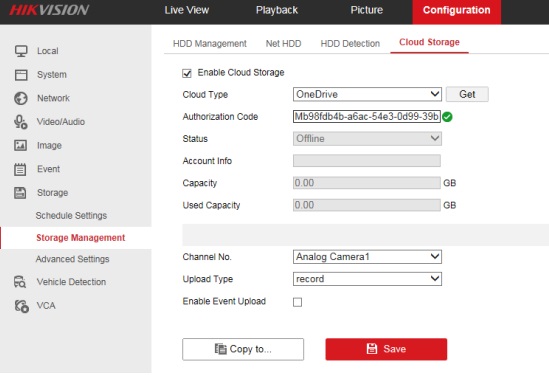This screenshot has height=375, width=549.
Task: Click the Get button
Action: pyautogui.click(x=467, y=94)
